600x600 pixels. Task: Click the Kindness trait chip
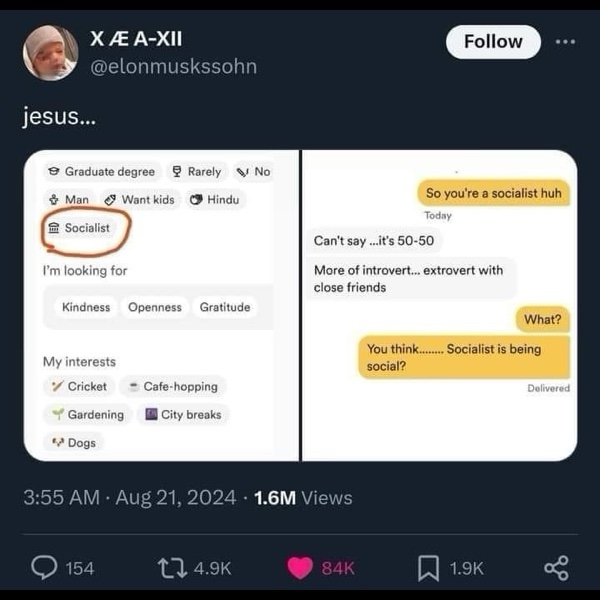pos(86,307)
